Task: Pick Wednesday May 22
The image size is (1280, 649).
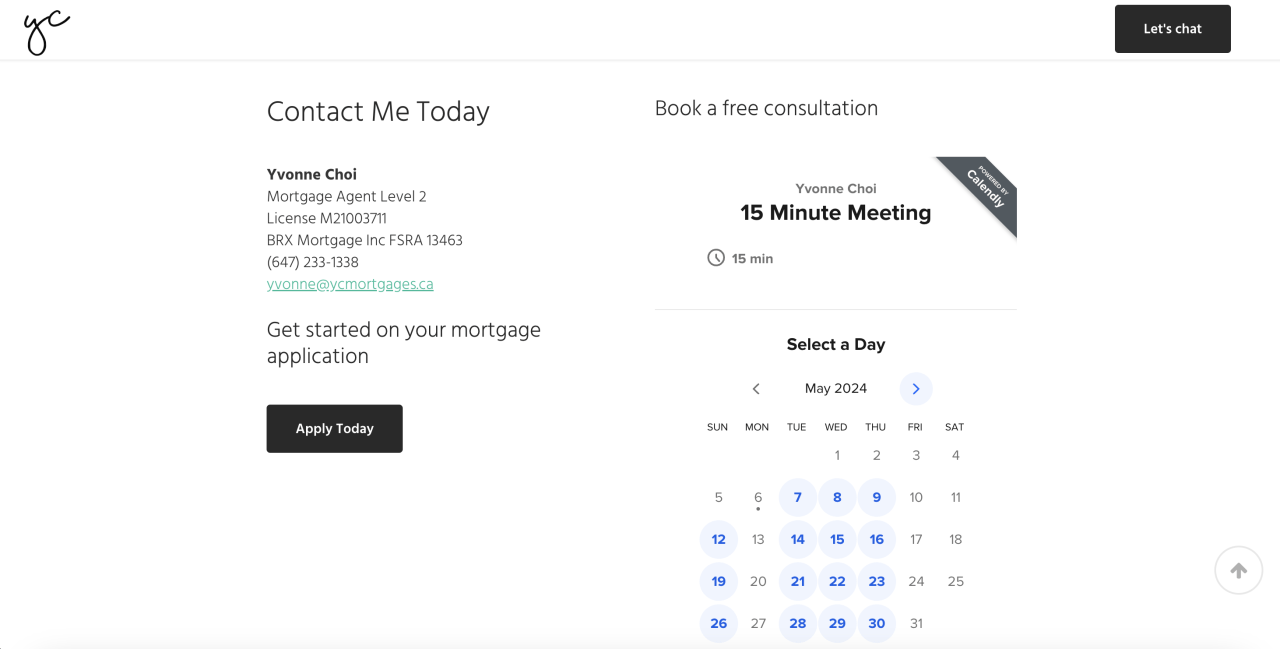Action: [x=837, y=581]
